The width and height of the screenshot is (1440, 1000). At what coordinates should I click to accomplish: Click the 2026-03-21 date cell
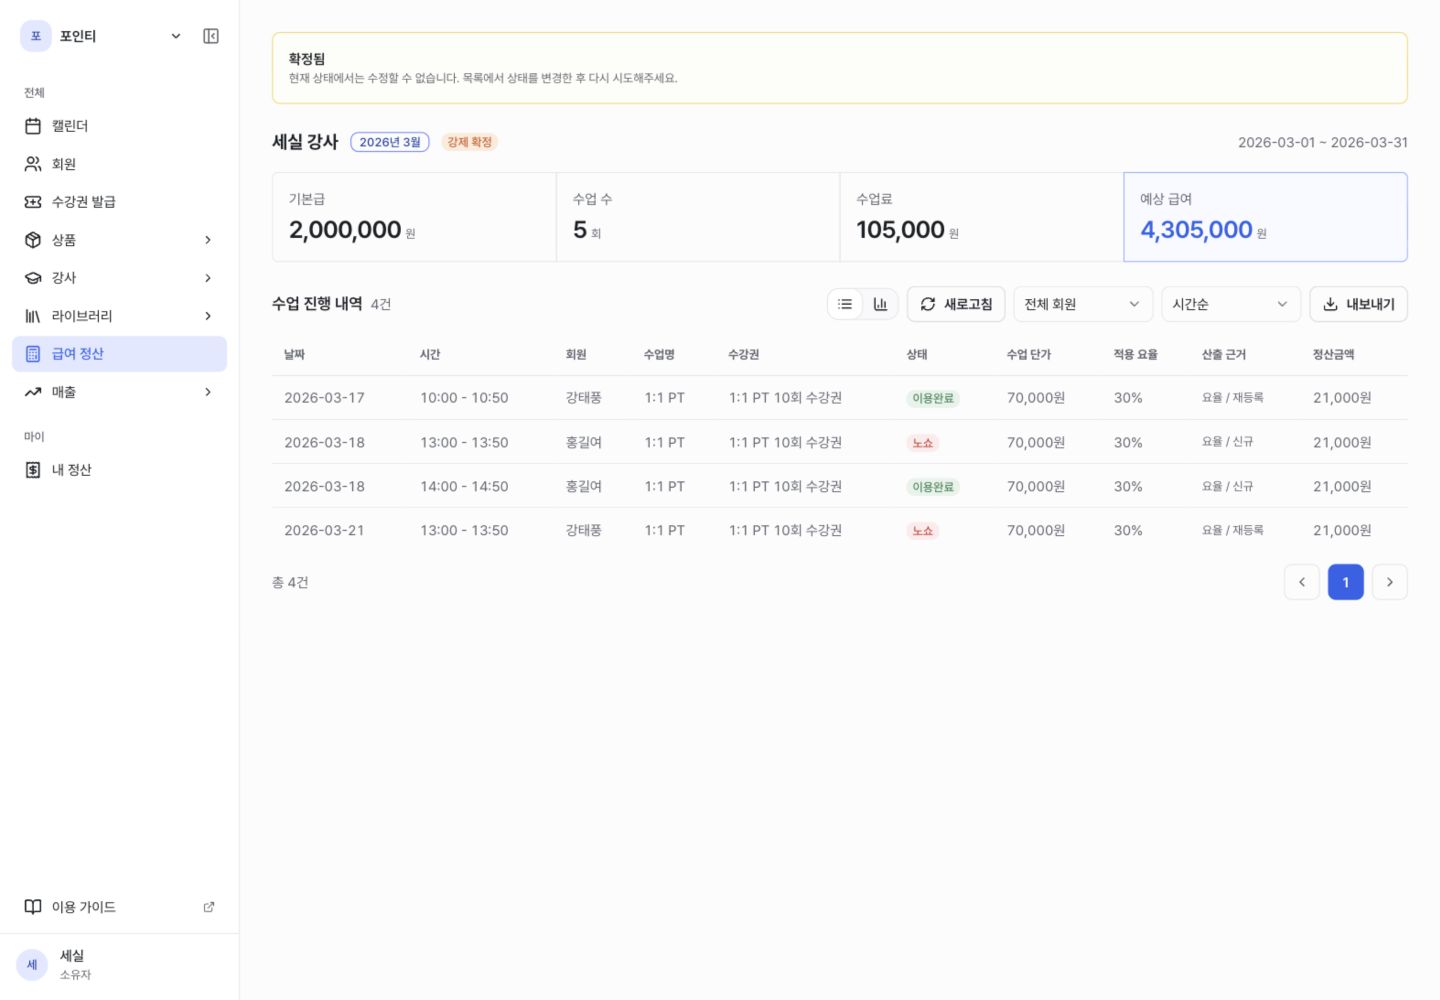324,530
